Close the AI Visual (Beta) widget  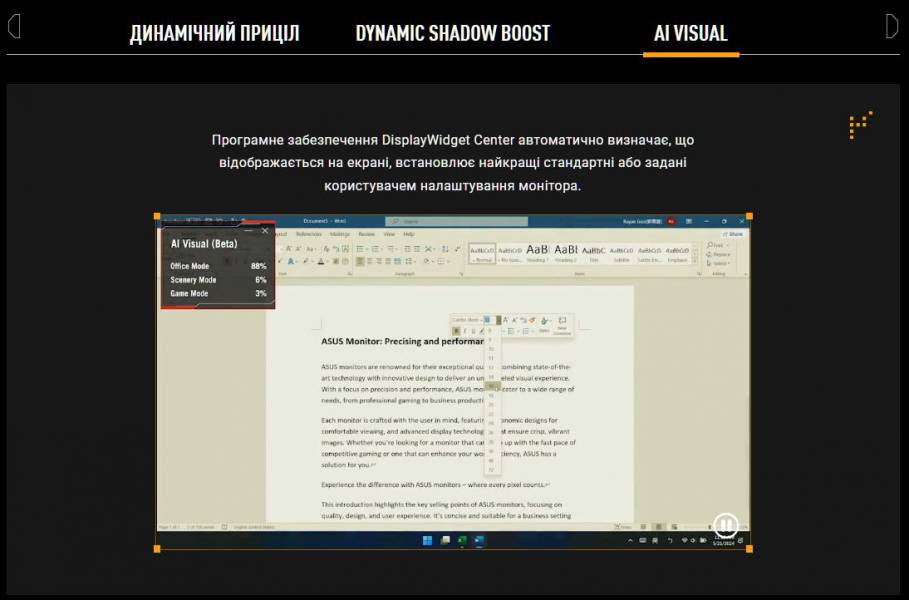tap(265, 230)
